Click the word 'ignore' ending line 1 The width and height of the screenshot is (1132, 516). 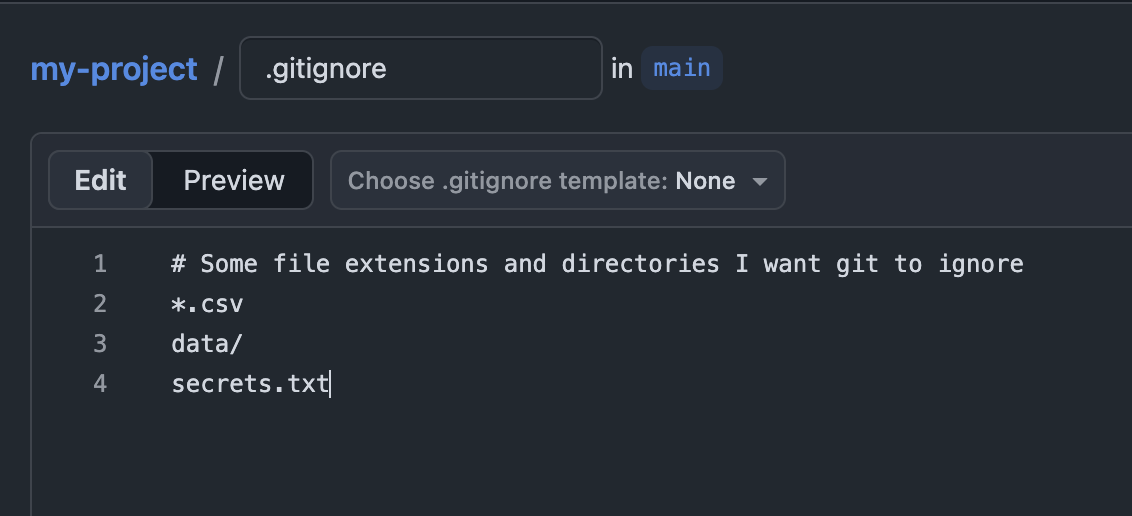coord(980,265)
